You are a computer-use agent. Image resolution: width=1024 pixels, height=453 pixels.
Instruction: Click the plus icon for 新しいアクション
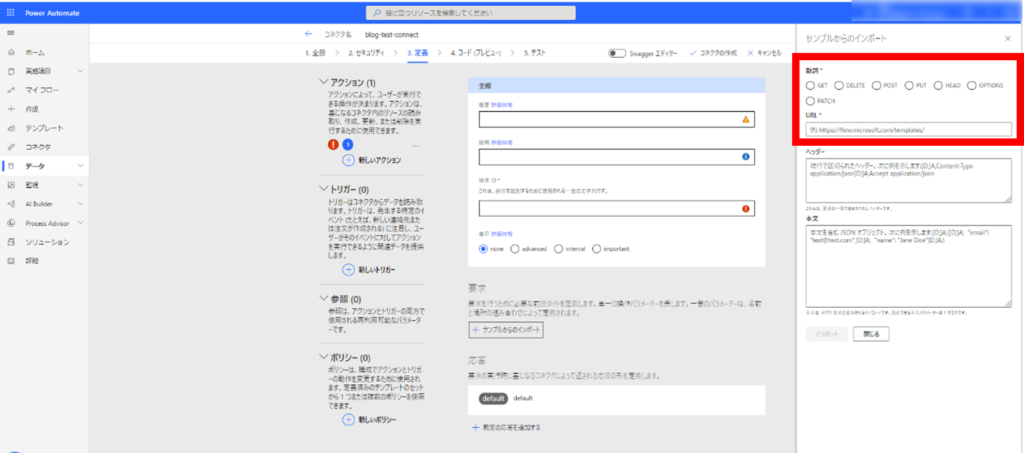(x=348, y=160)
